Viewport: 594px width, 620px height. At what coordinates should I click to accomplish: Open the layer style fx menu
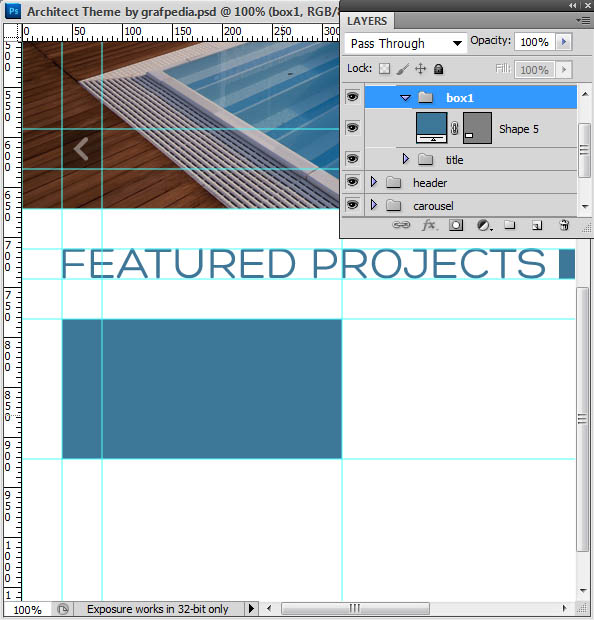pyautogui.click(x=429, y=225)
